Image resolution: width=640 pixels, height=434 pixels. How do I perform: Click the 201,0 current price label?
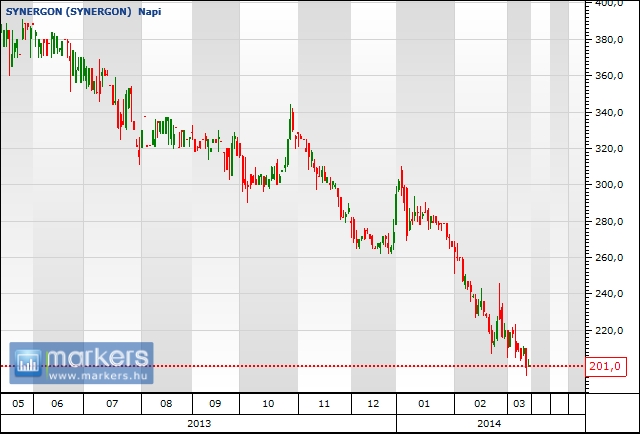point(606,366)
